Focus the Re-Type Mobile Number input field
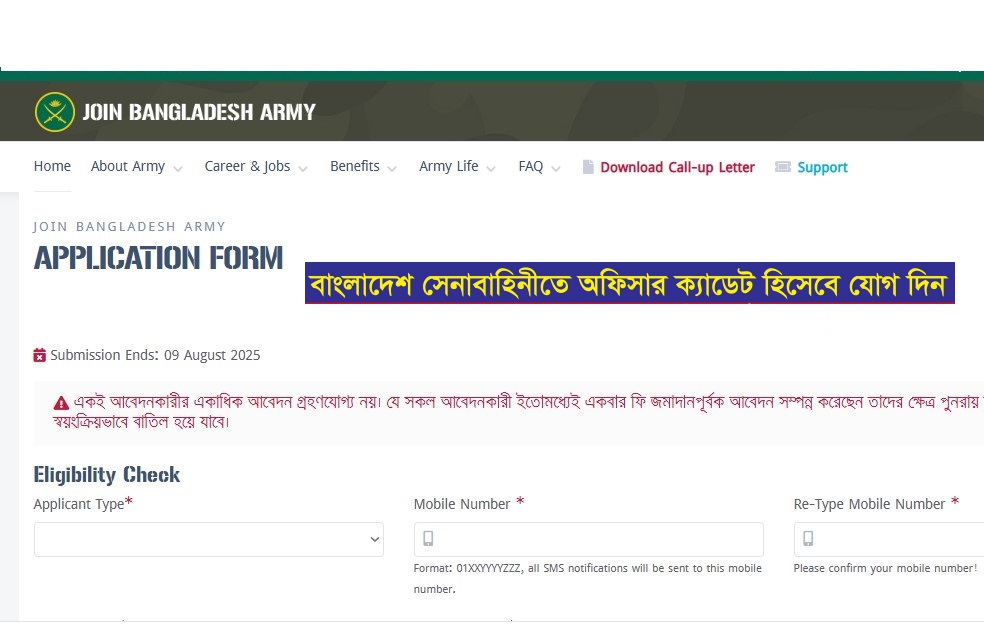This screenshot has width=984, height=632. [x=889, y=539]
